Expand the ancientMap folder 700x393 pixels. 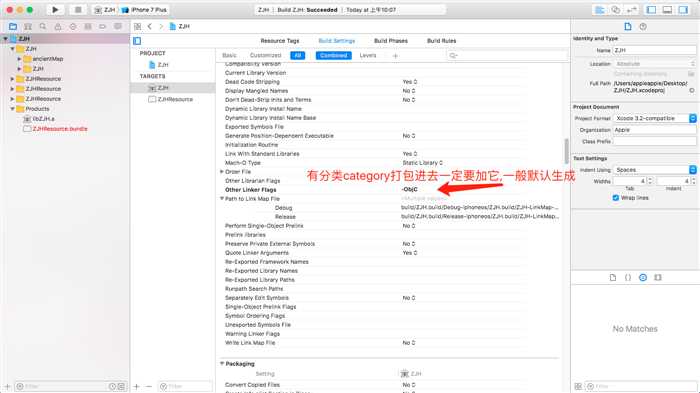click(x=19, y=59)
